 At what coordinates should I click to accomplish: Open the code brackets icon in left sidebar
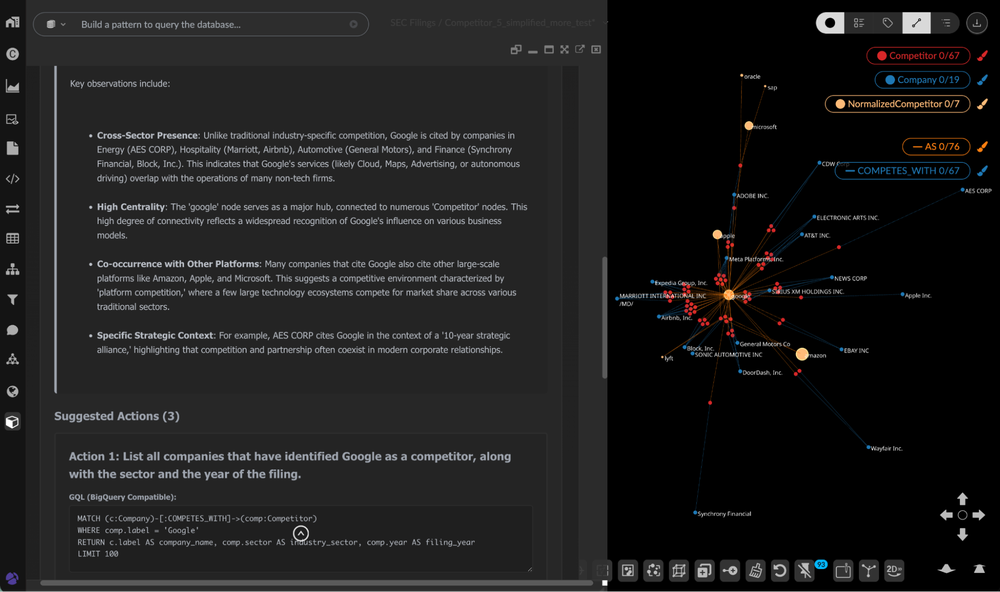coord(13,179)
